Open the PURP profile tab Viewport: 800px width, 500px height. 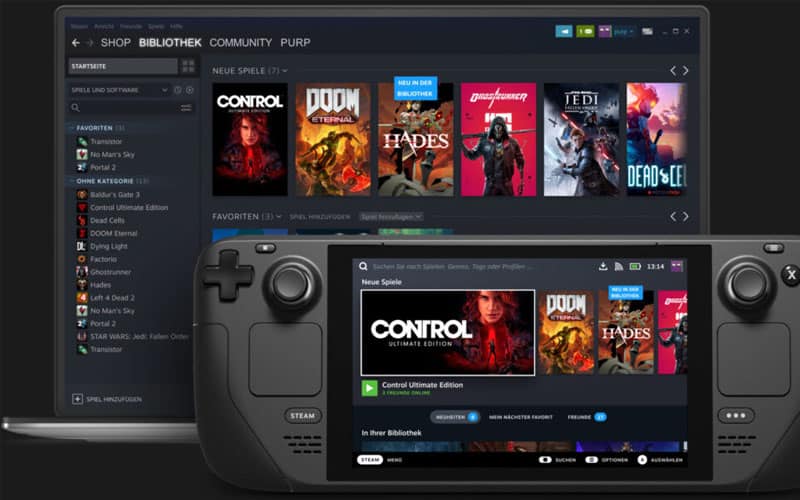pyautogui.click(x=295, y=43)
